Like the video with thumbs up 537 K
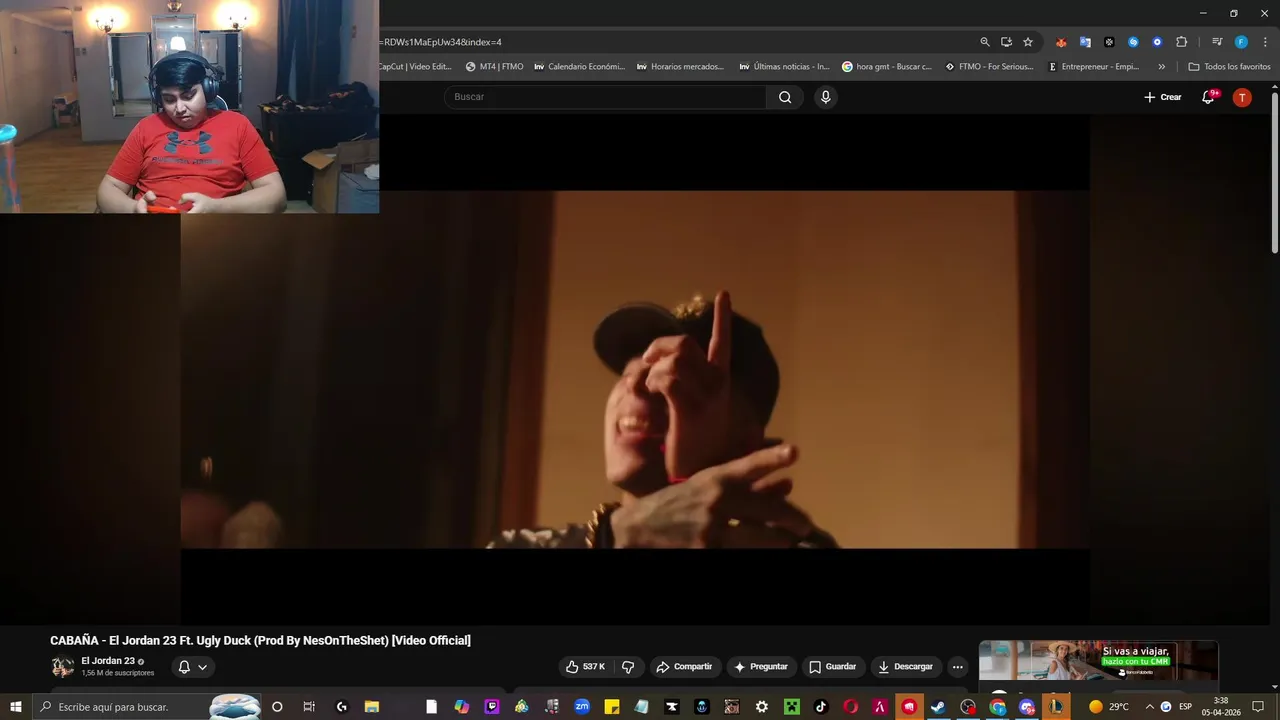This screenshot has width=1280, height=720. click(x=585, y=667)
